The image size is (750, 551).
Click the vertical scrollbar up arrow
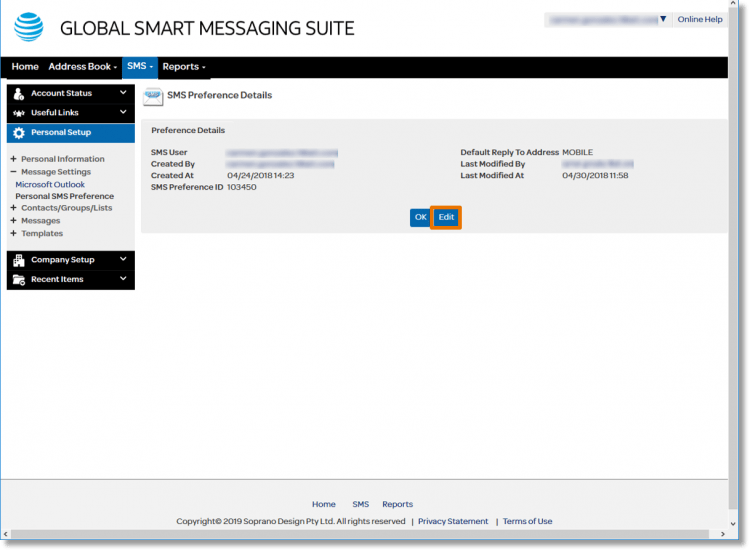pos(733,3)
